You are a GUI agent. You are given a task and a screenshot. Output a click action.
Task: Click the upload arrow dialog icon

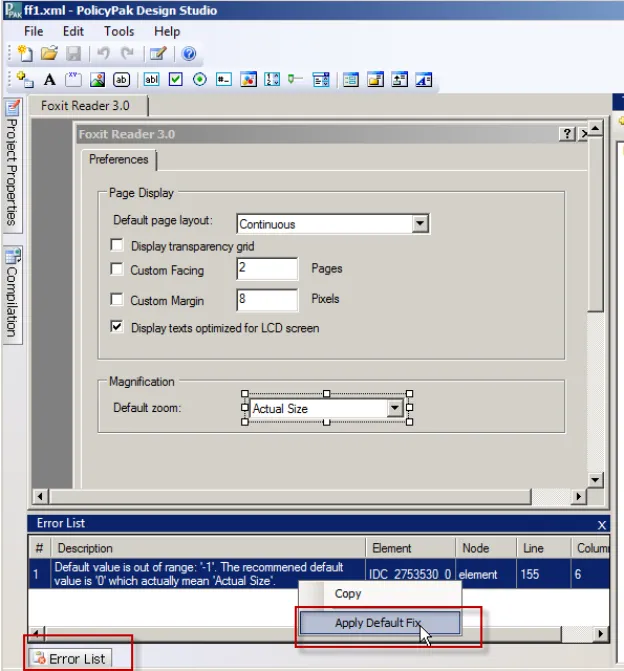pos(399,80)
